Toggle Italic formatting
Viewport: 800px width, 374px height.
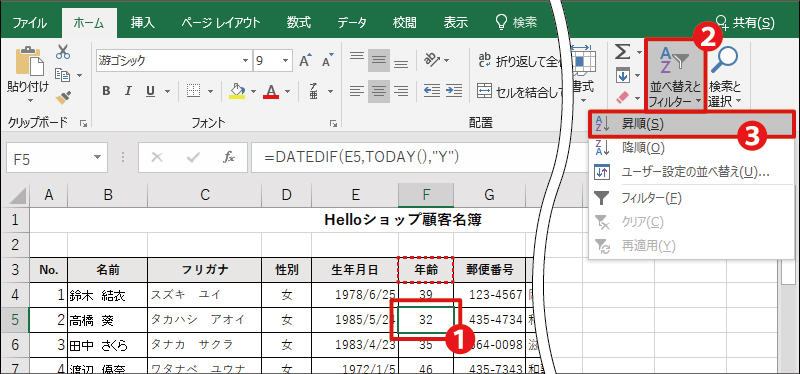(129, 91)
